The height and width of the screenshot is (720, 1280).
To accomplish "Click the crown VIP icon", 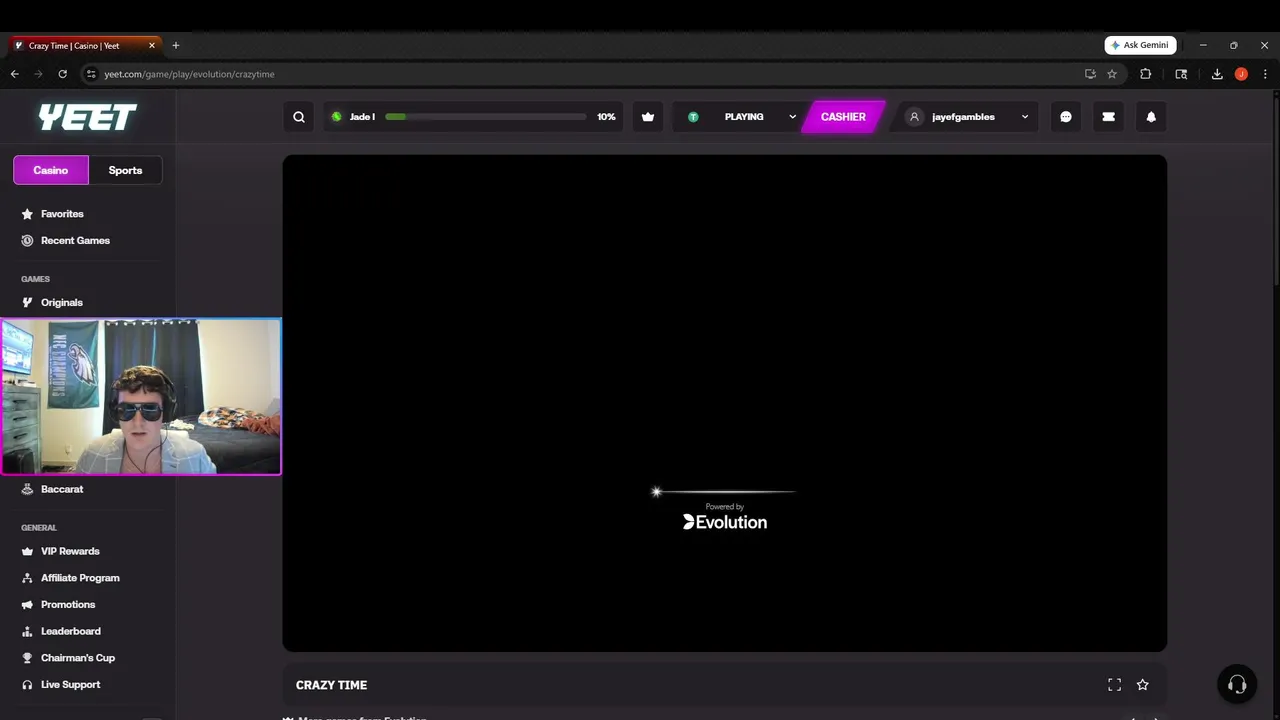I will point(648,117).
